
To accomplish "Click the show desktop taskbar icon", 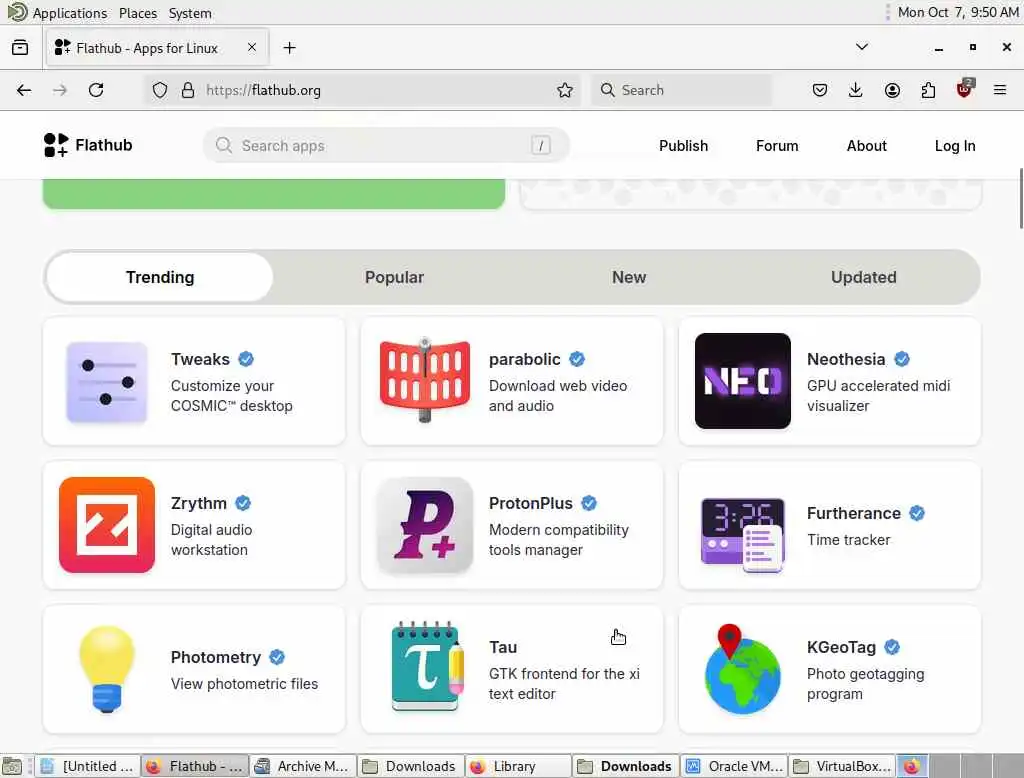I will click(x=12, y=766).
